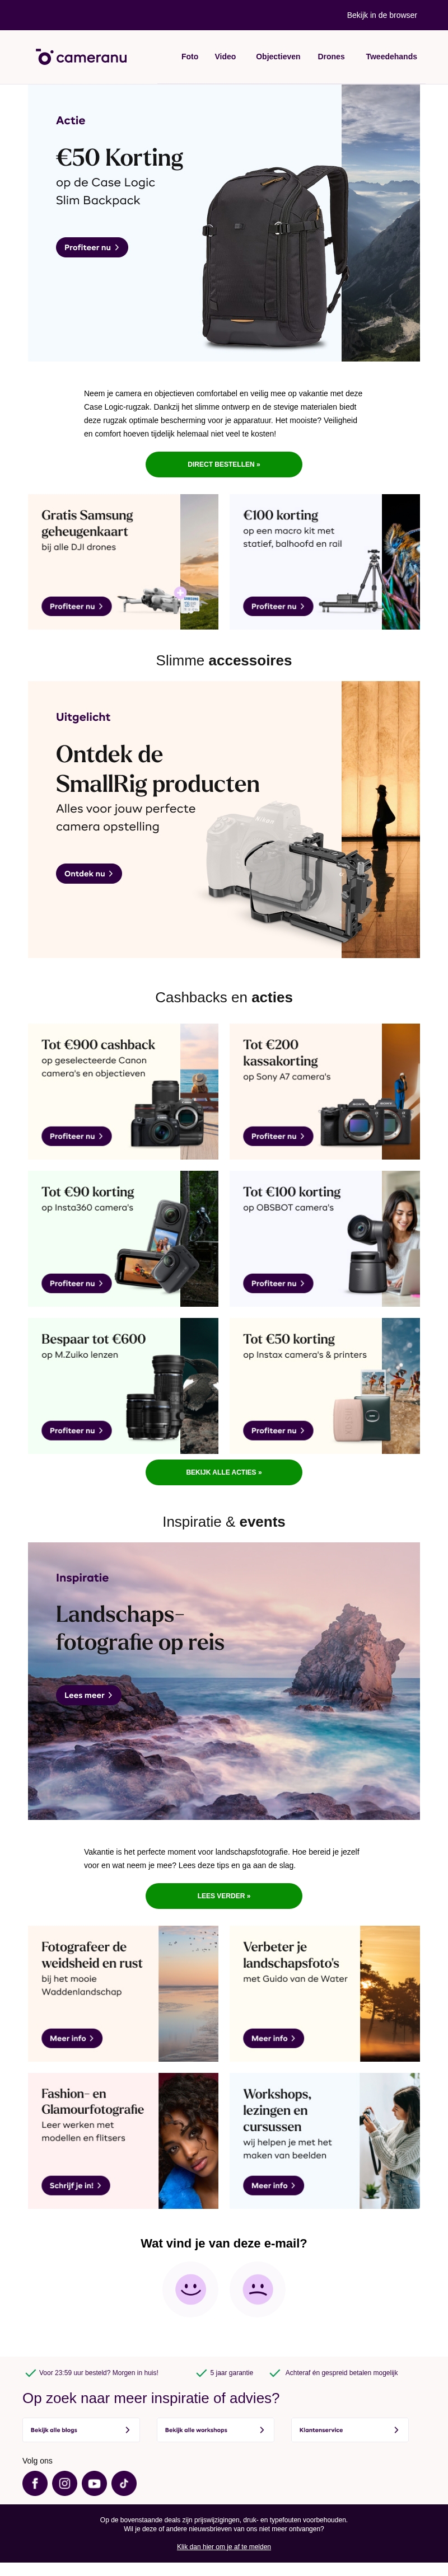
Task: Click the green LEES VERDER button
Action: coord(224,1896)
